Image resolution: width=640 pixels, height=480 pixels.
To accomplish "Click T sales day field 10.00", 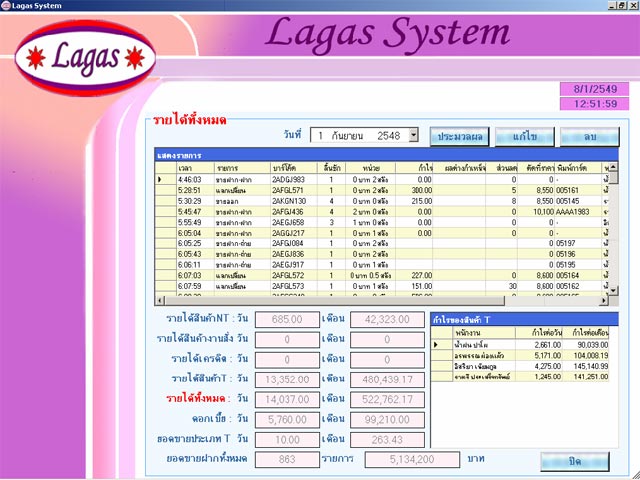I will 287,440.
